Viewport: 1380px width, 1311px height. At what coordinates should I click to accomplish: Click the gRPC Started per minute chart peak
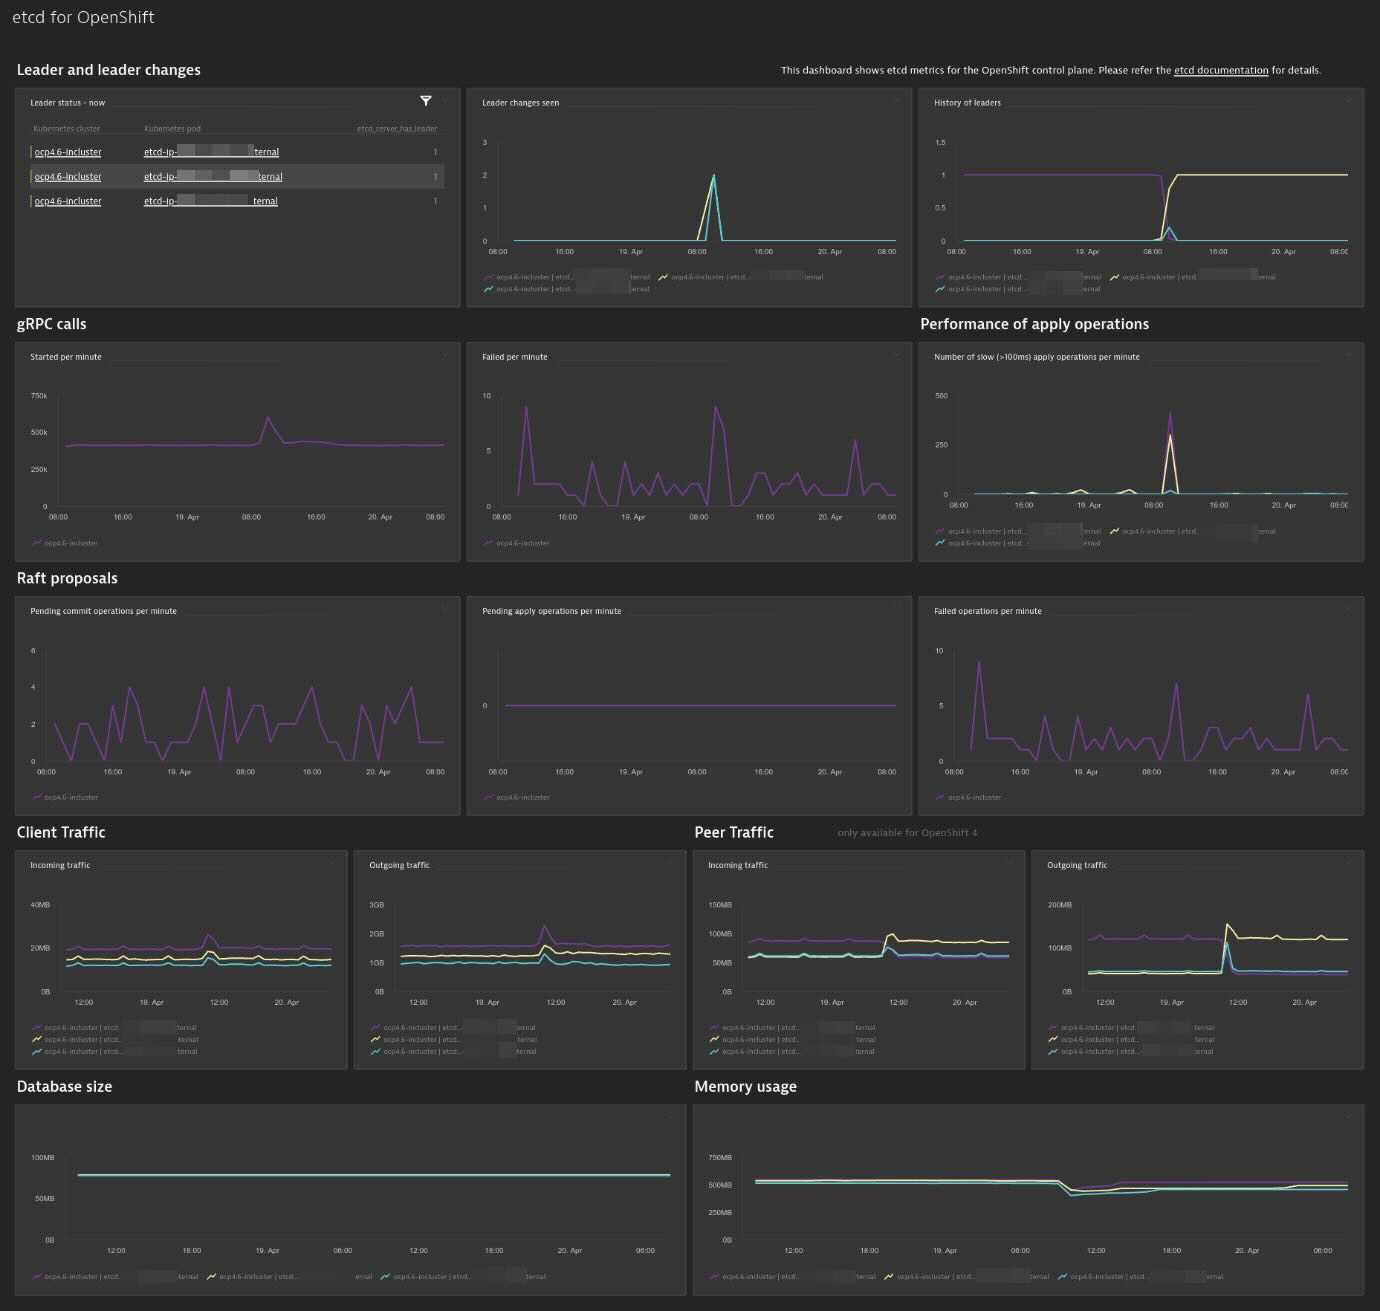(x=268, y=418)
